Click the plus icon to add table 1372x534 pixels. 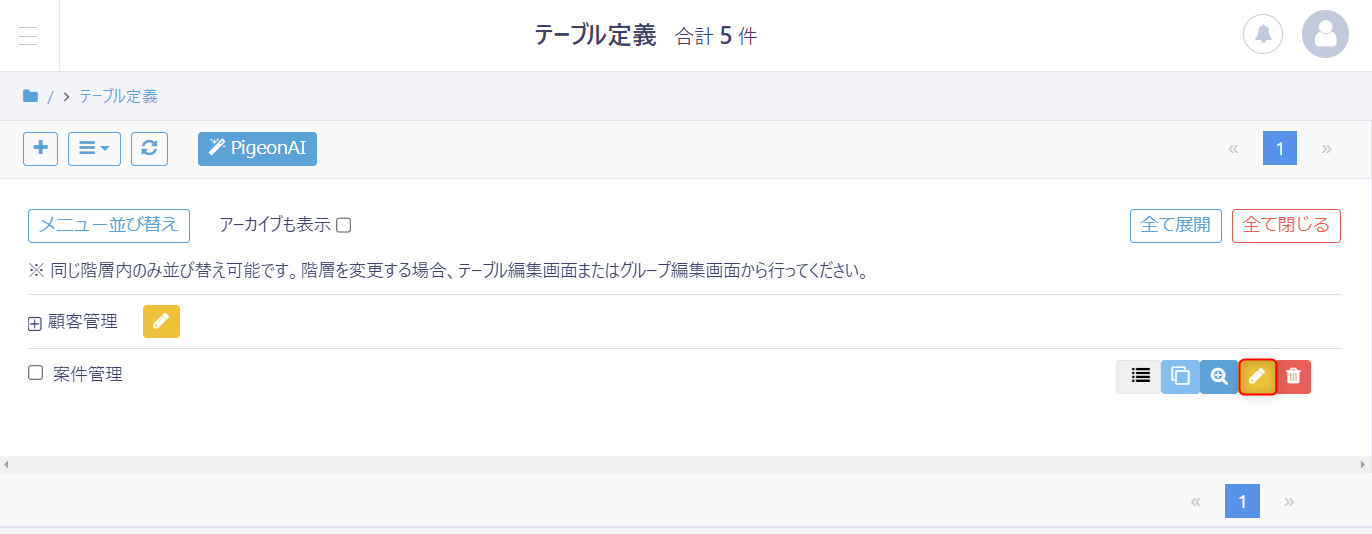(x=40, y=148)
